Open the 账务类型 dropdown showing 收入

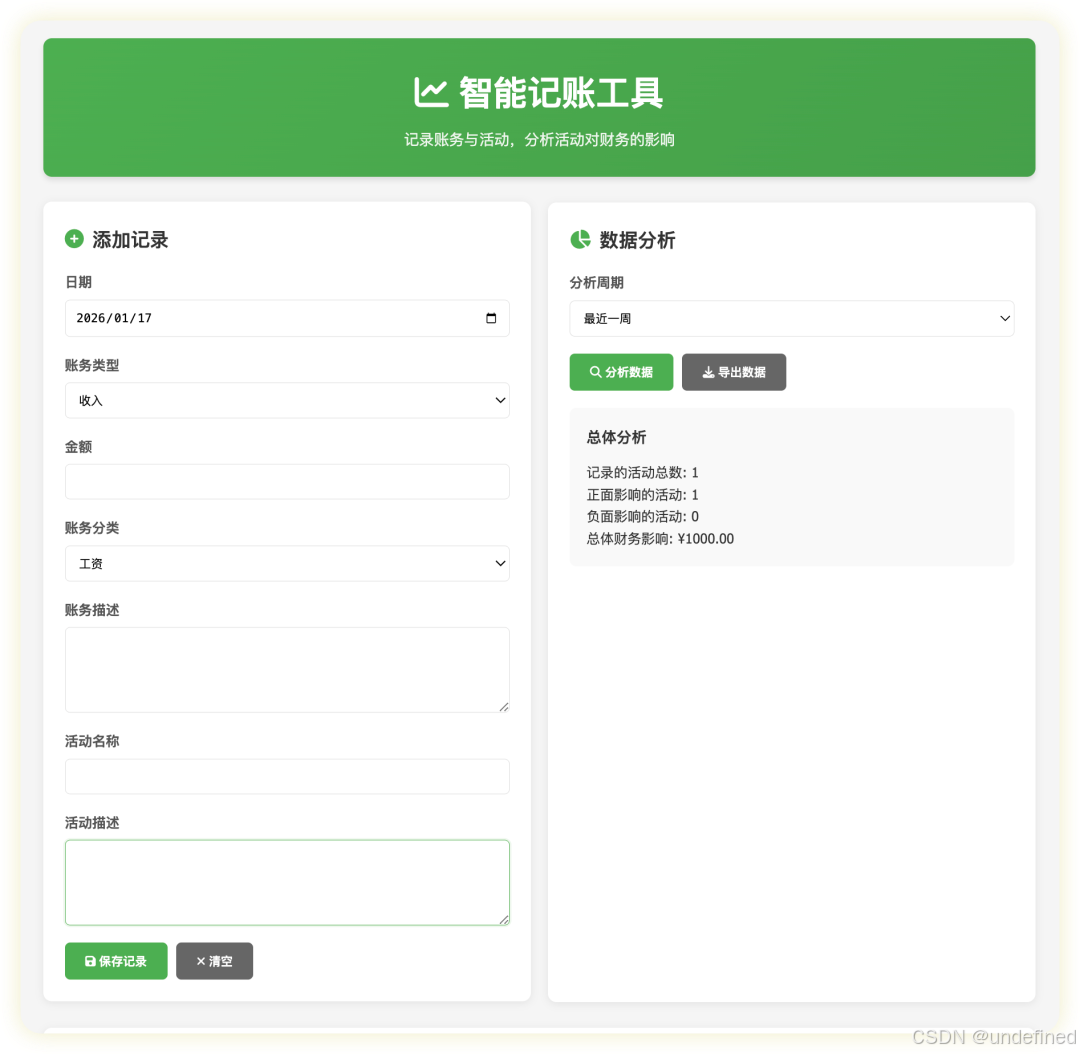click(287, 400)
